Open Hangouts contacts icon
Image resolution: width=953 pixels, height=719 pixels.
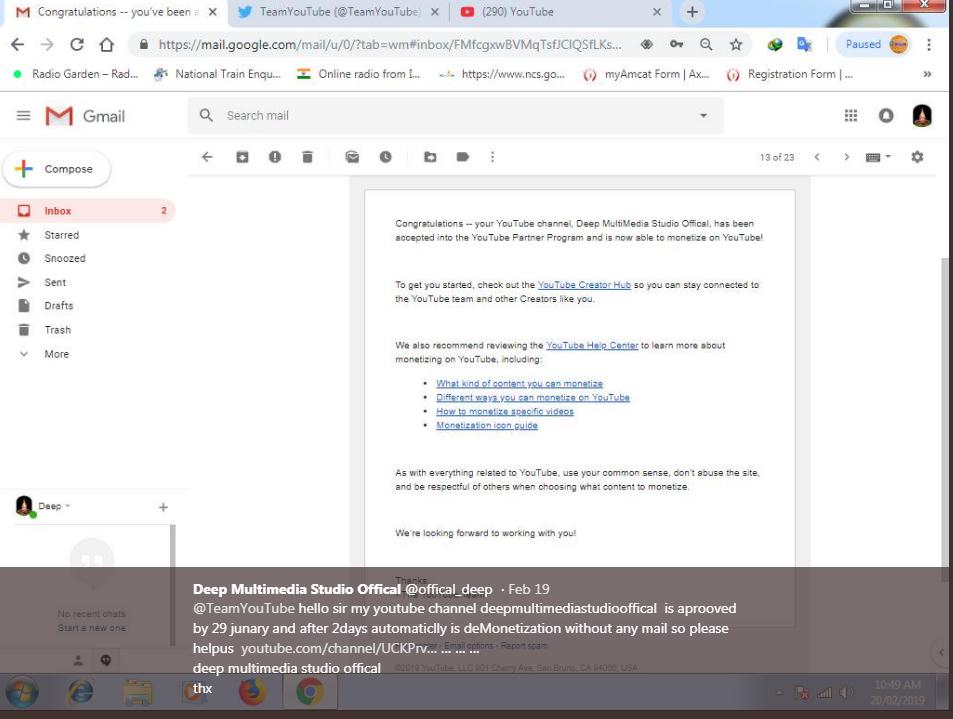pyautogui.click(x=78, y=660)
